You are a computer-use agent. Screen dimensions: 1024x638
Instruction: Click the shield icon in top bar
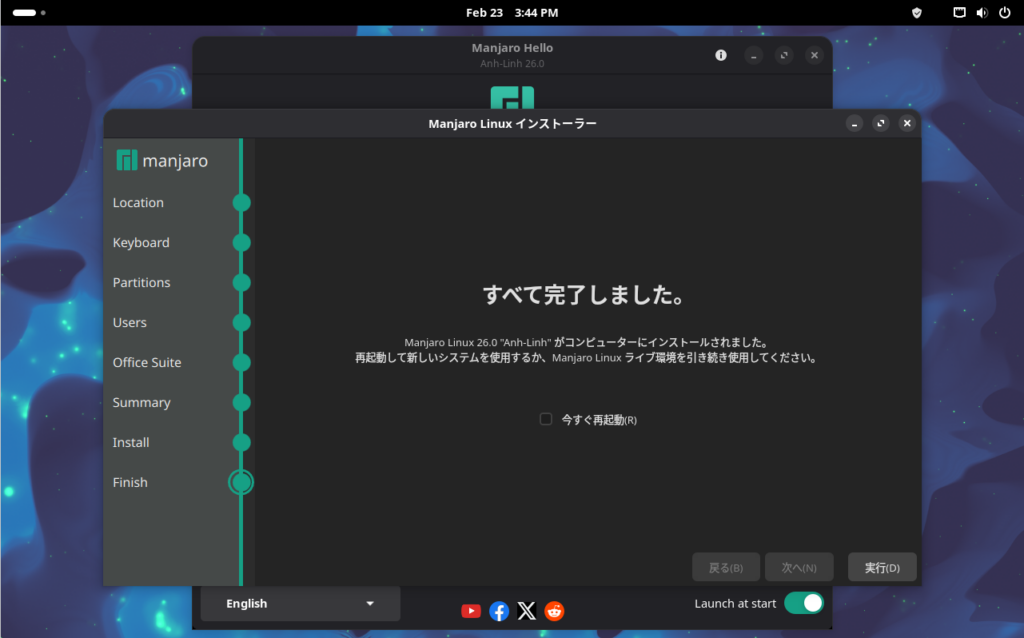pyautogui.click(x=916, y=13)
